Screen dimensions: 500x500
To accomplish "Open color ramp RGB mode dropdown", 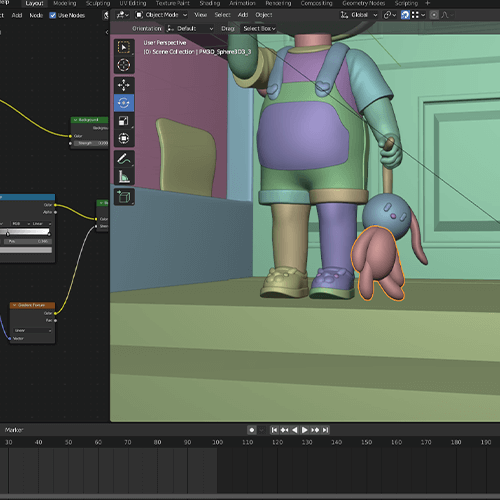I will 20,223.
